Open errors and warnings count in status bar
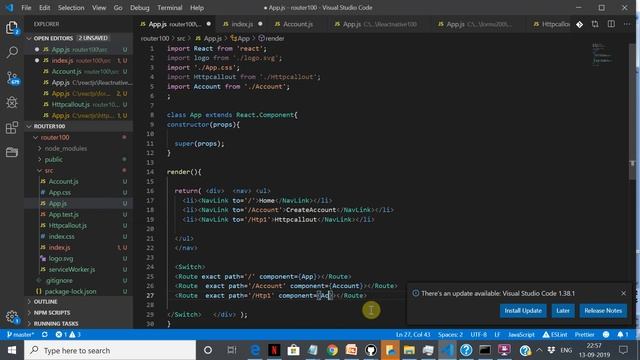640x360 pixels. [68, 334]
